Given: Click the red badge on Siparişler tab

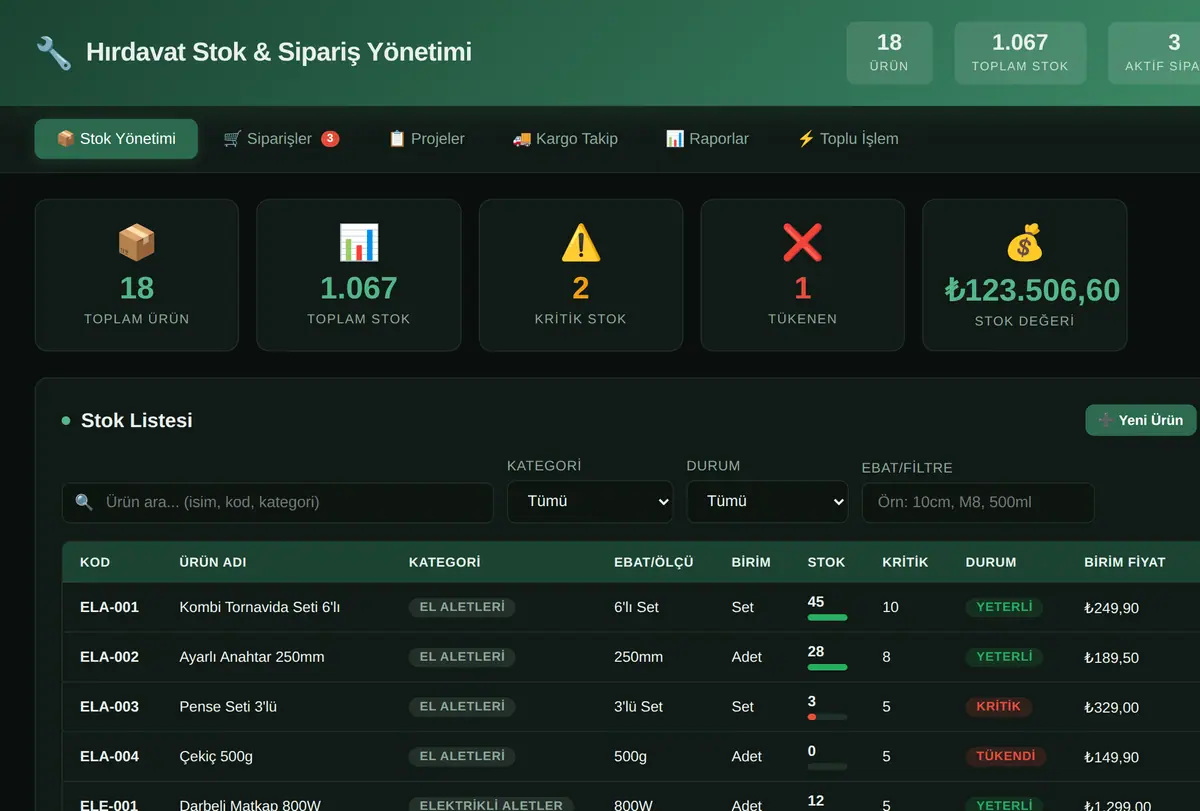Looking at the screenshot, I should pos(330,139).
